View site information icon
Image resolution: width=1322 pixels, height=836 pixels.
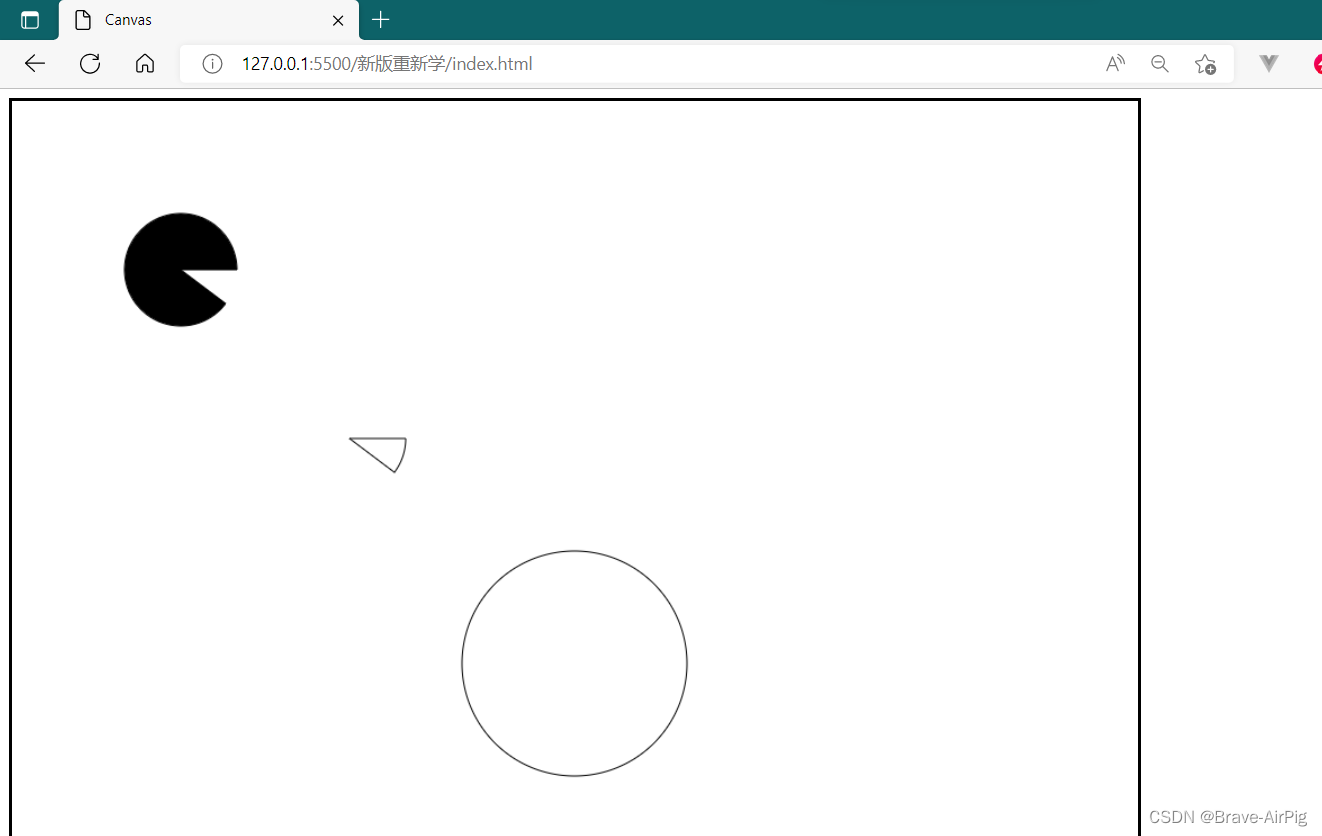pos(212,64)
